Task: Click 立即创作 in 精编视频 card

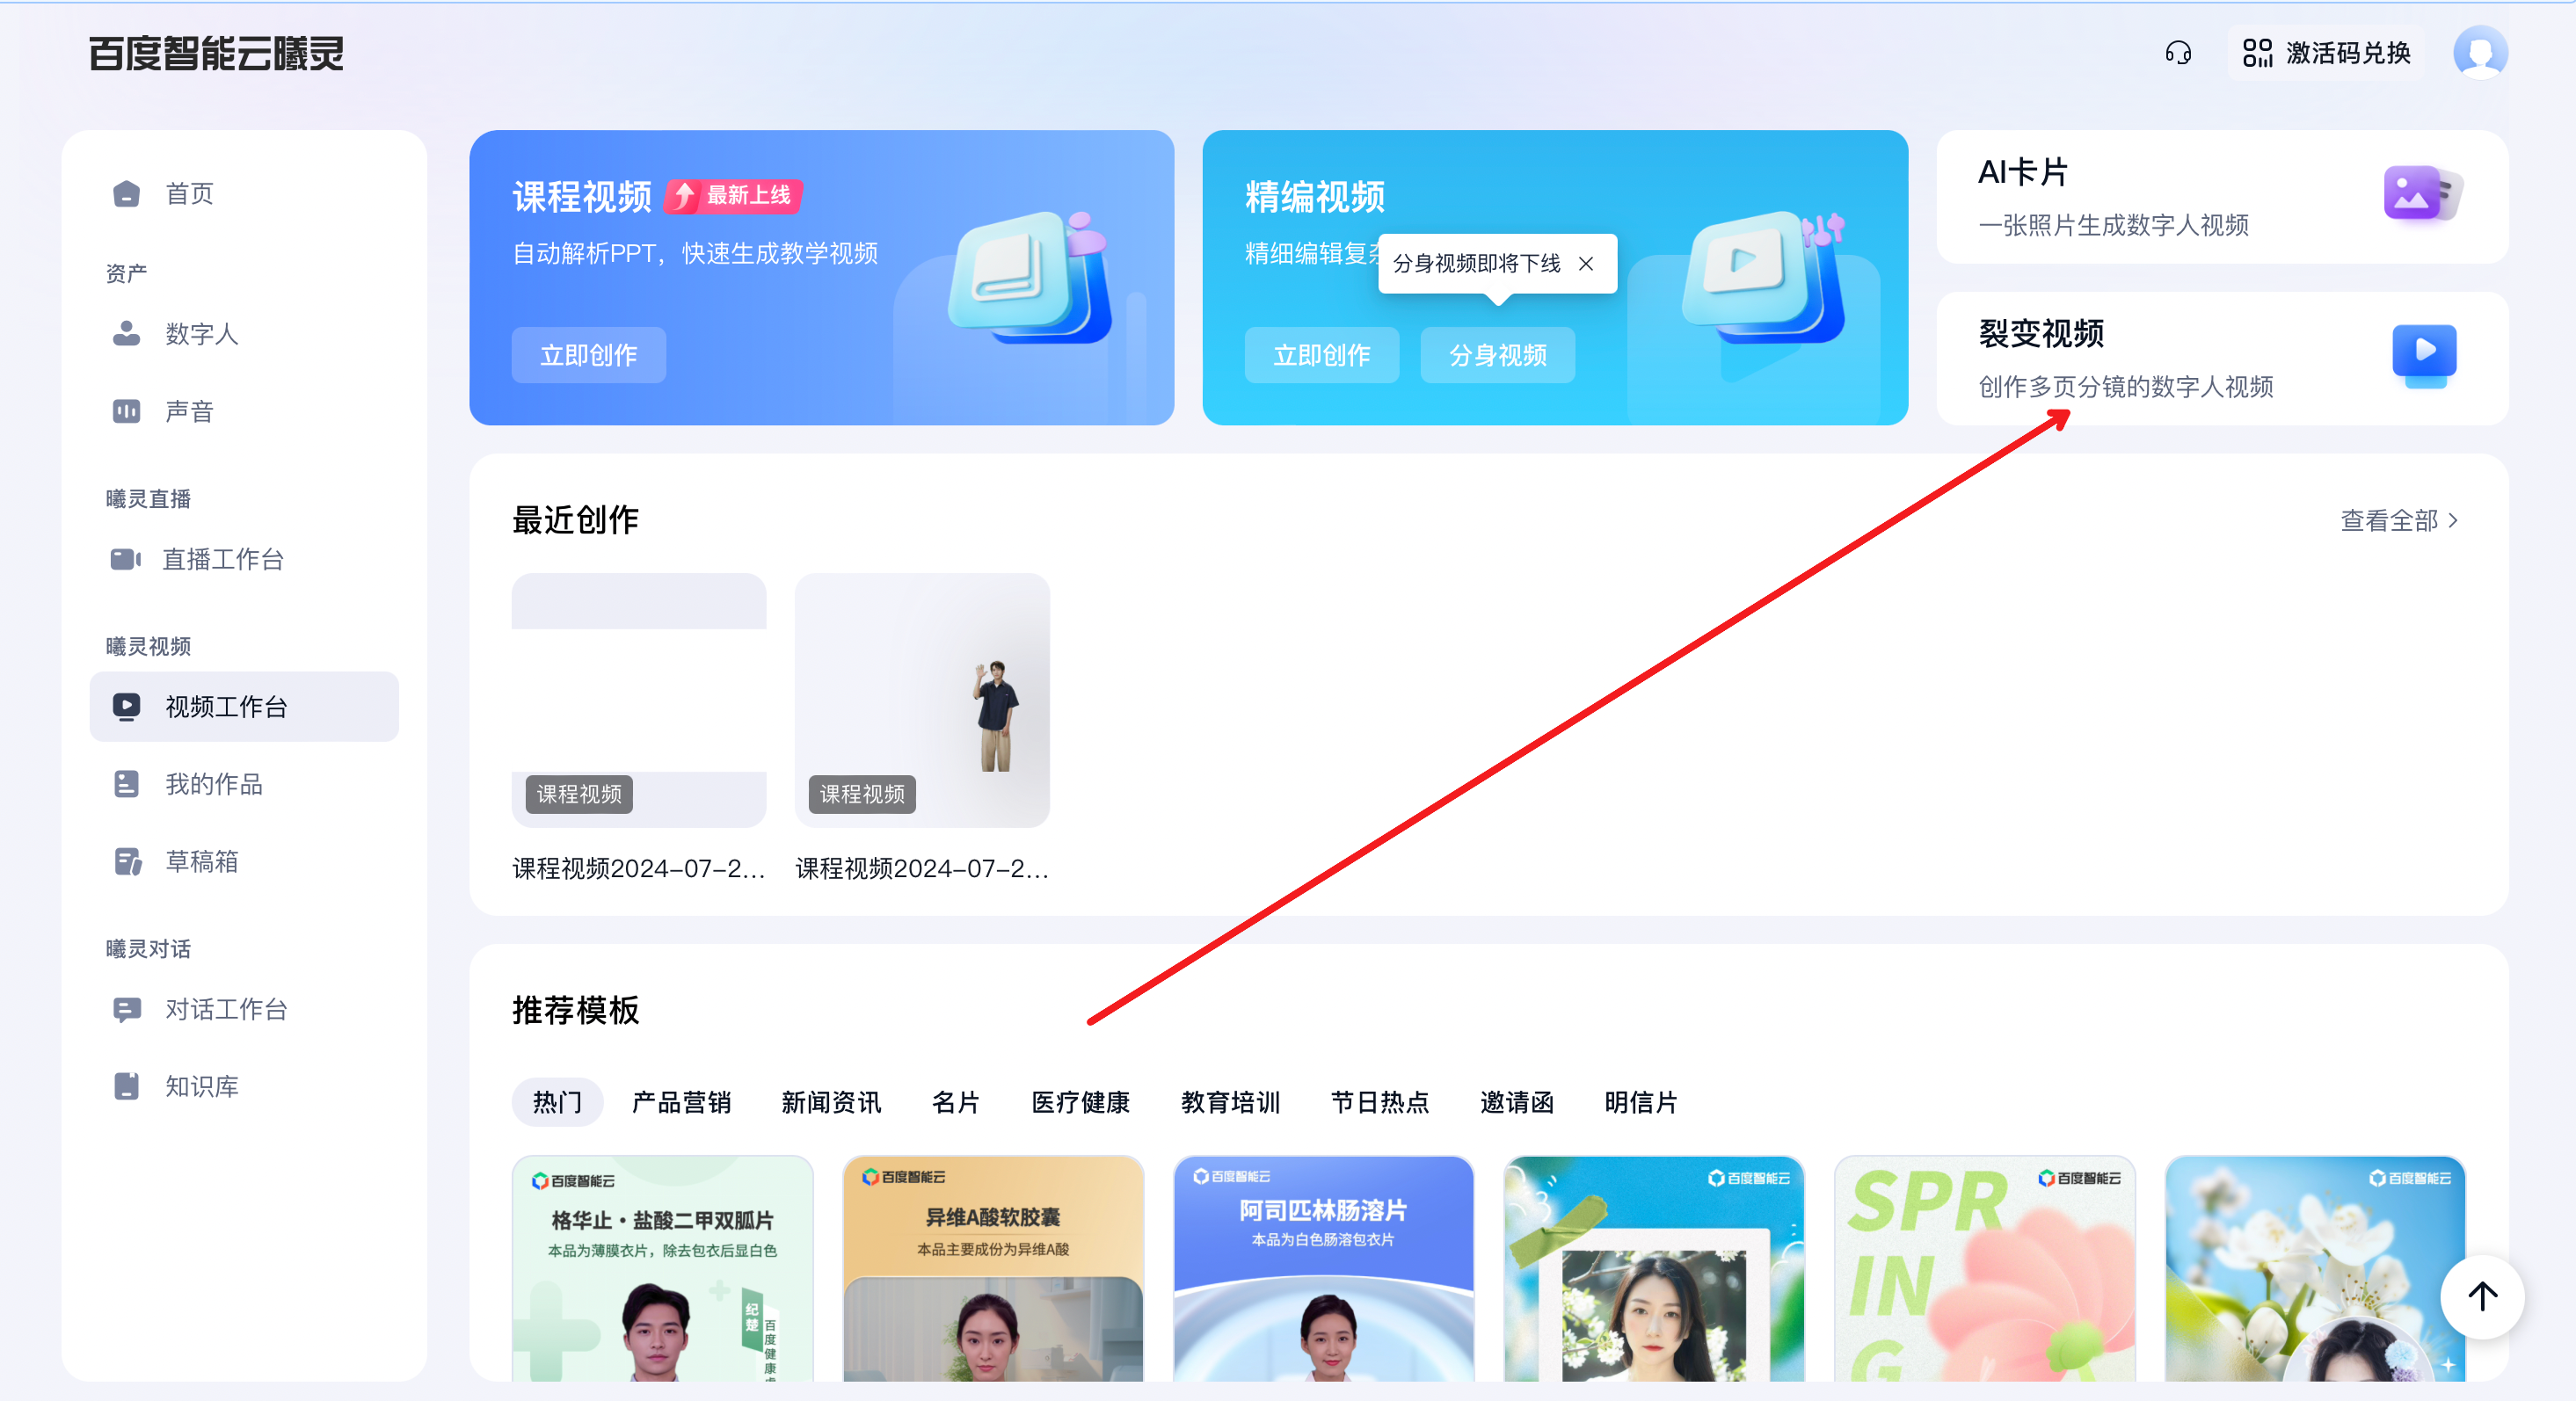Action: (x=1321, y=355)
